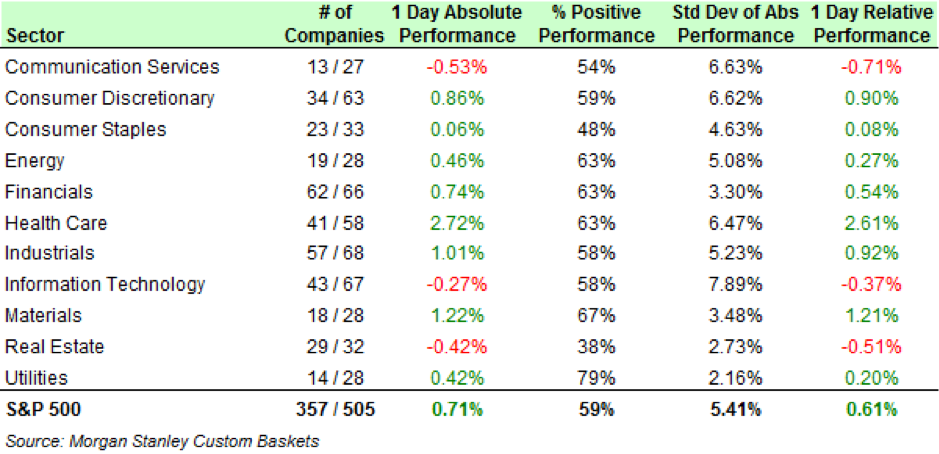Select the S&P 500 total row label
Image resolution: width=939 pixels, height=454 pixels.
pos(43,409)
